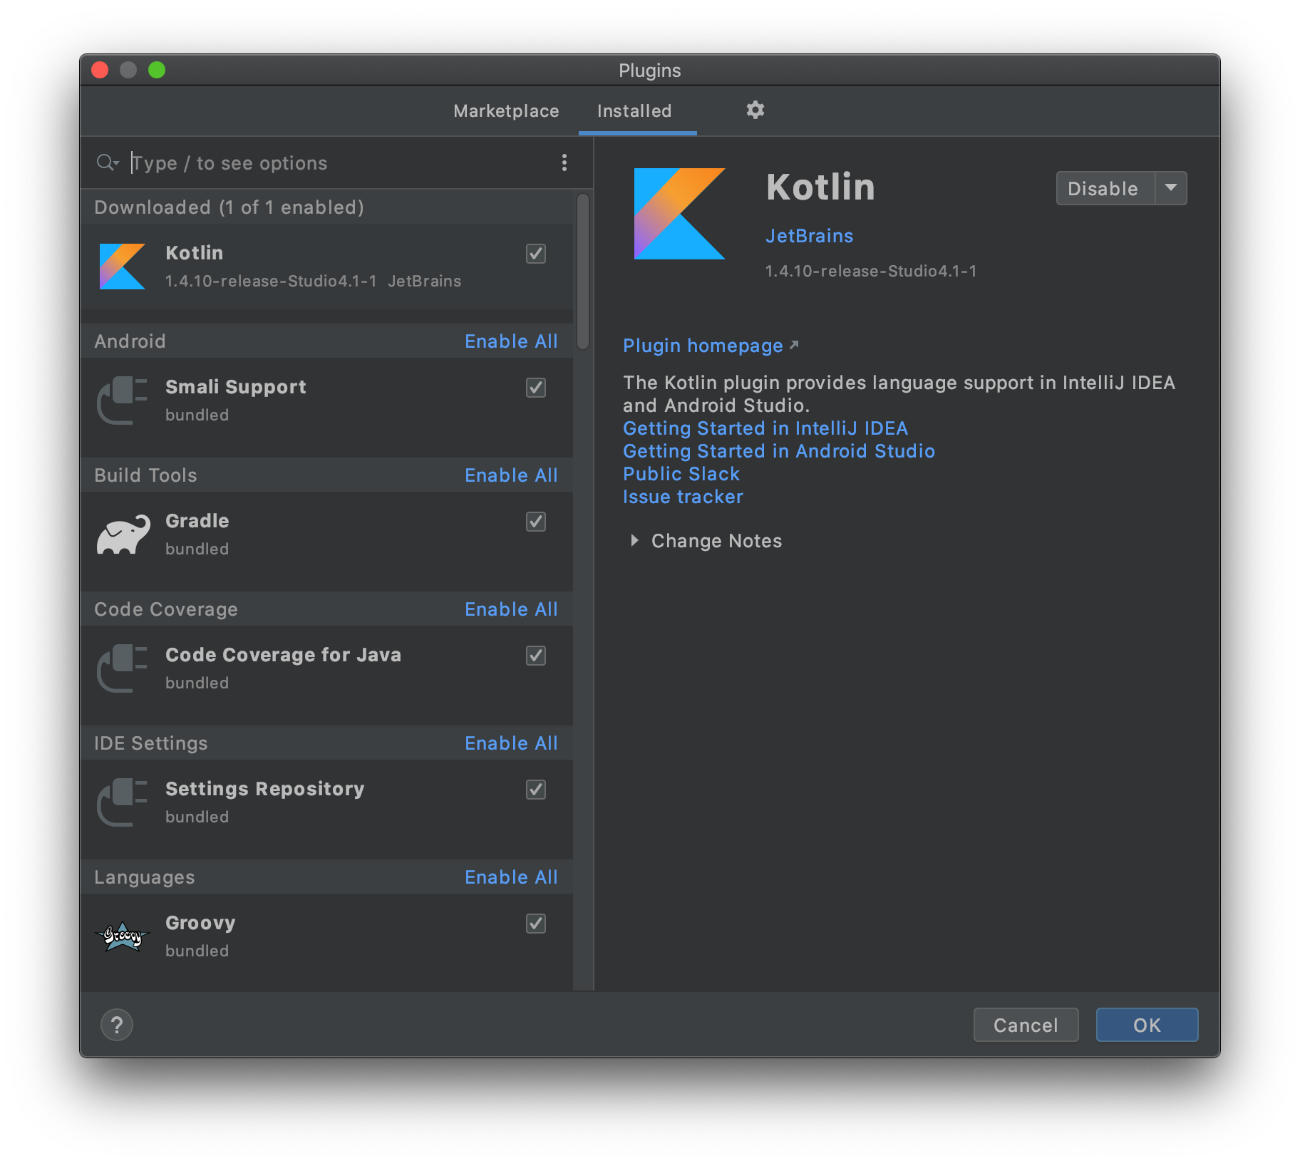Click the Cancel button

tap(1026, 1025)
